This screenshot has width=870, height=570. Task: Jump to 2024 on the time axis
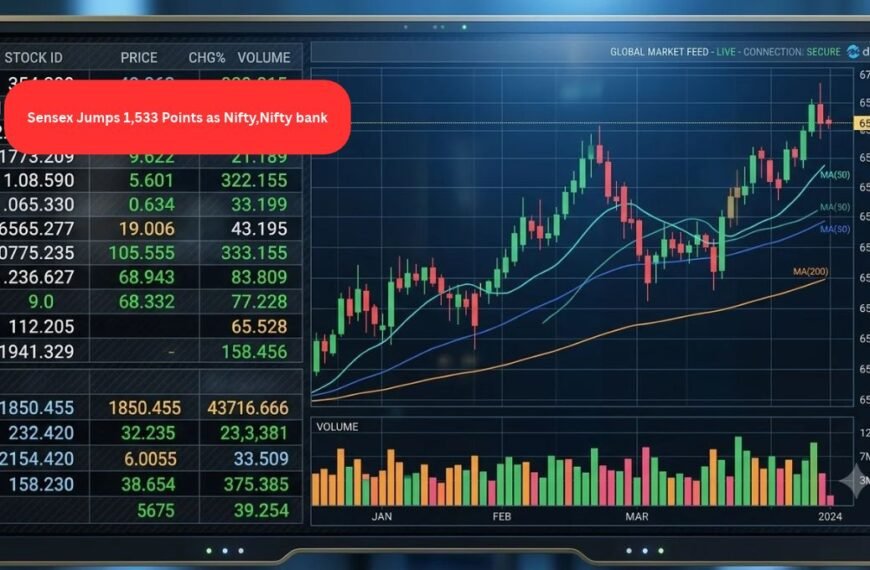[830, 517]
